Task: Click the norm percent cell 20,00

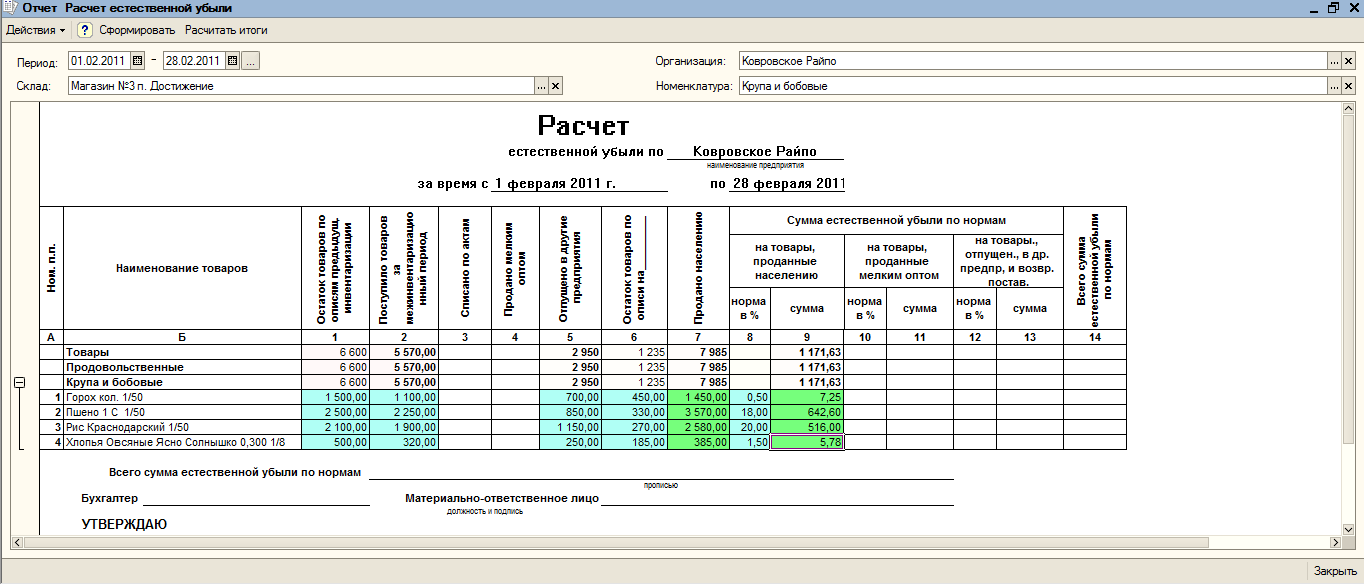Action: tap(750, 428)
